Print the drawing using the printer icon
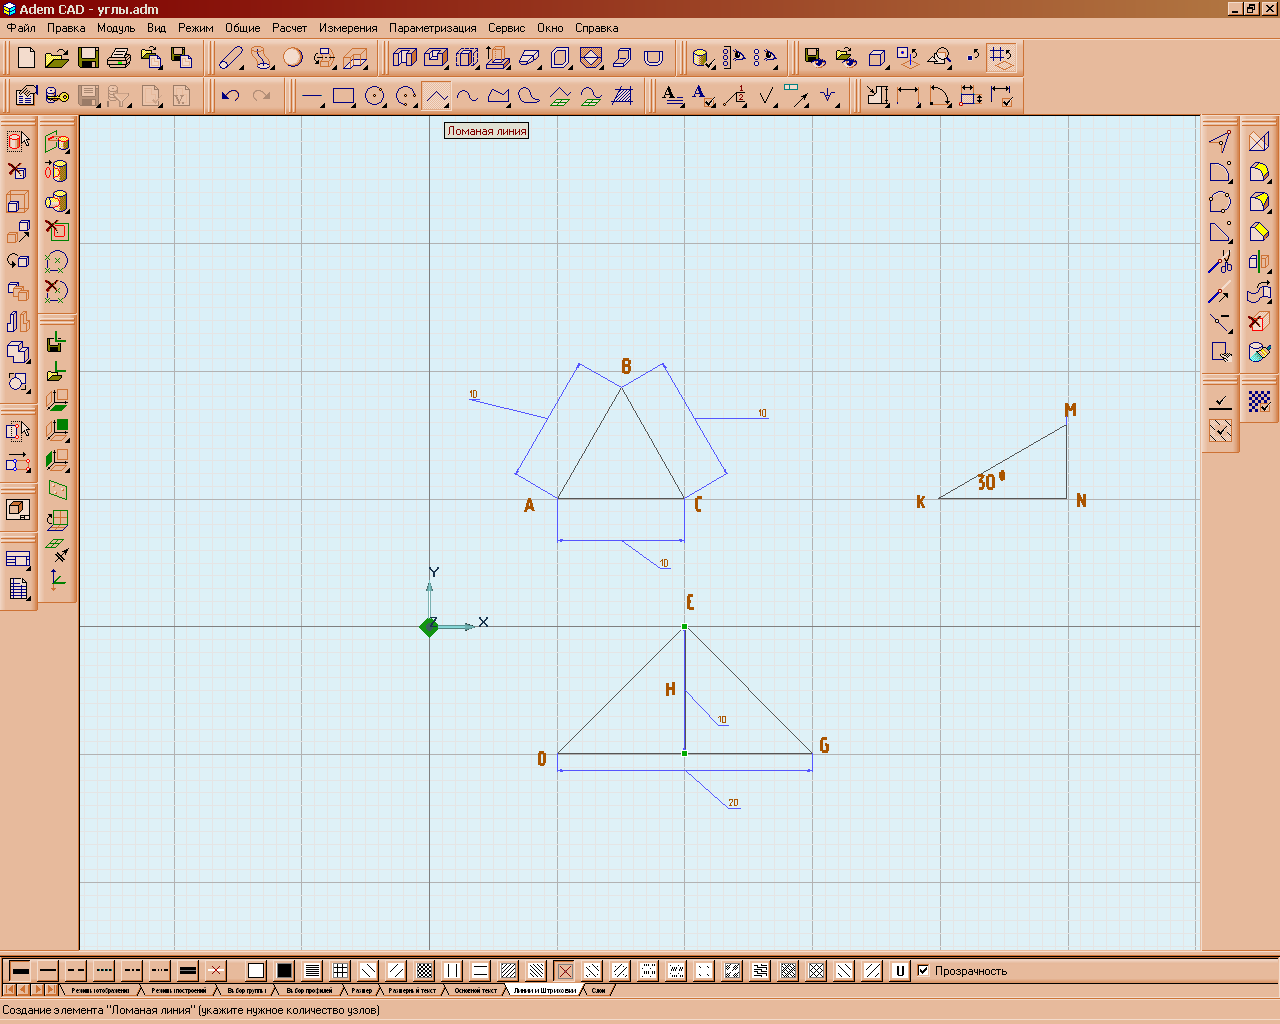 tap(119, 58)
